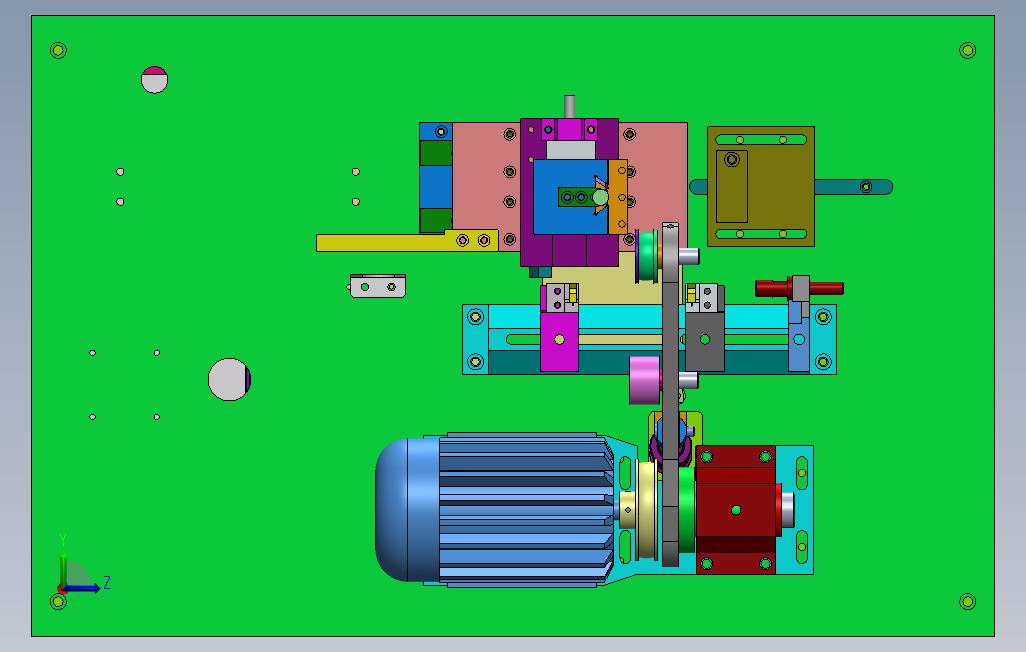
Task: Select the green pulley at top of belt
Action: 646,256
